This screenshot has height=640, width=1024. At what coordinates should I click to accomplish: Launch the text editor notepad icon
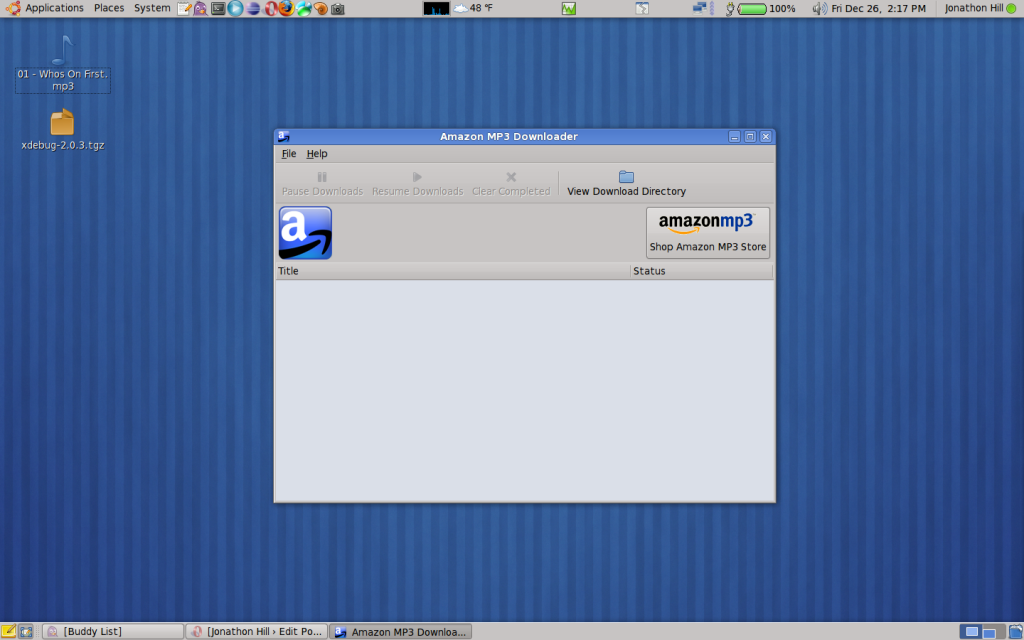coord(184,8)
